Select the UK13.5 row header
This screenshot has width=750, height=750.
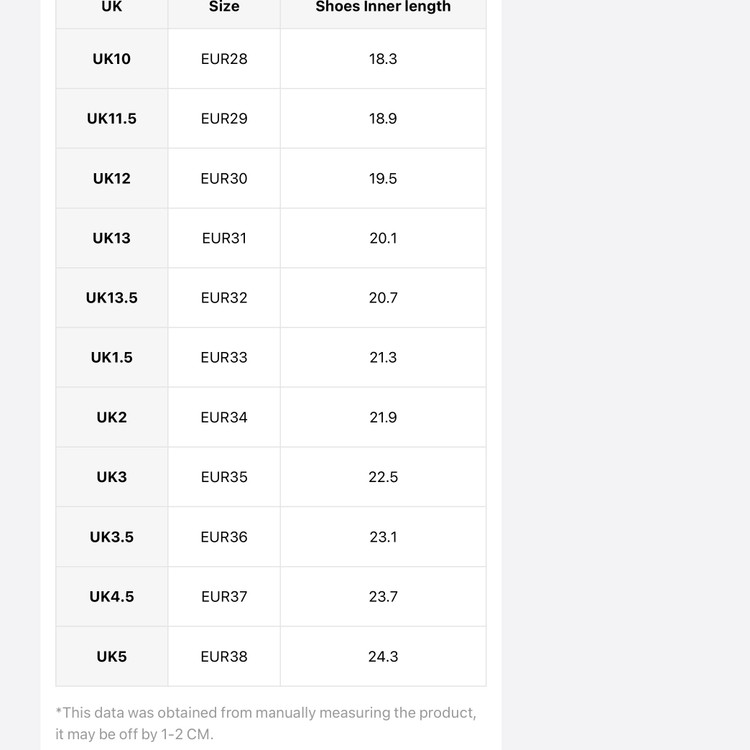coord(111,298)
